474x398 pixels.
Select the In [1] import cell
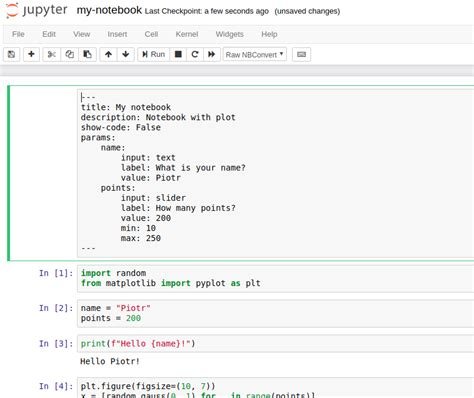(276, 278)
